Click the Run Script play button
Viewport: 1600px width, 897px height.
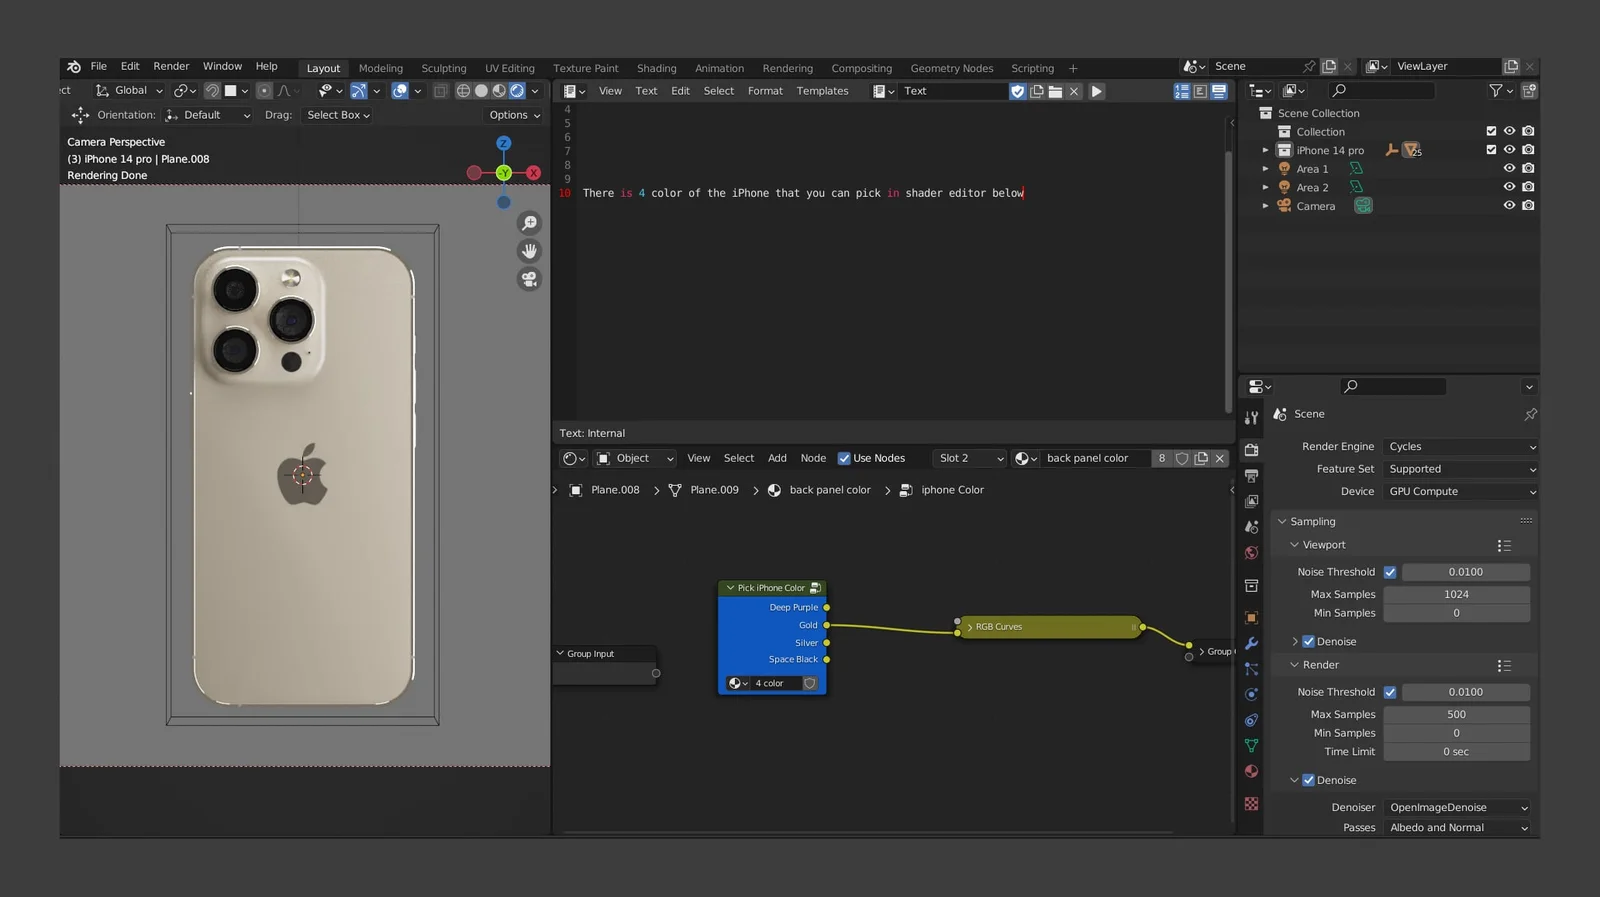1096,91
